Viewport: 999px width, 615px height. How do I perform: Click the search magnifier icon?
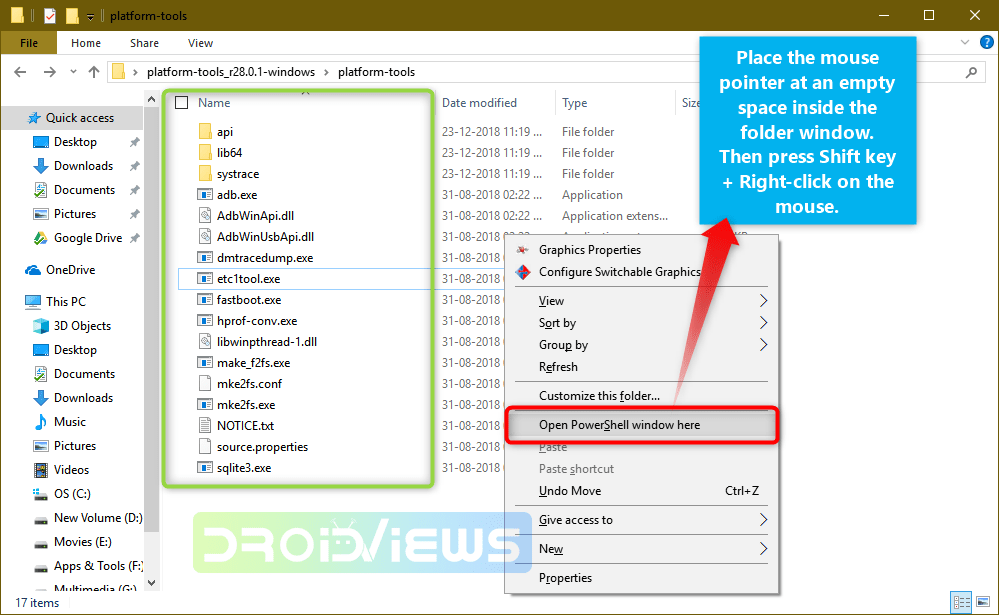[971, 72]
